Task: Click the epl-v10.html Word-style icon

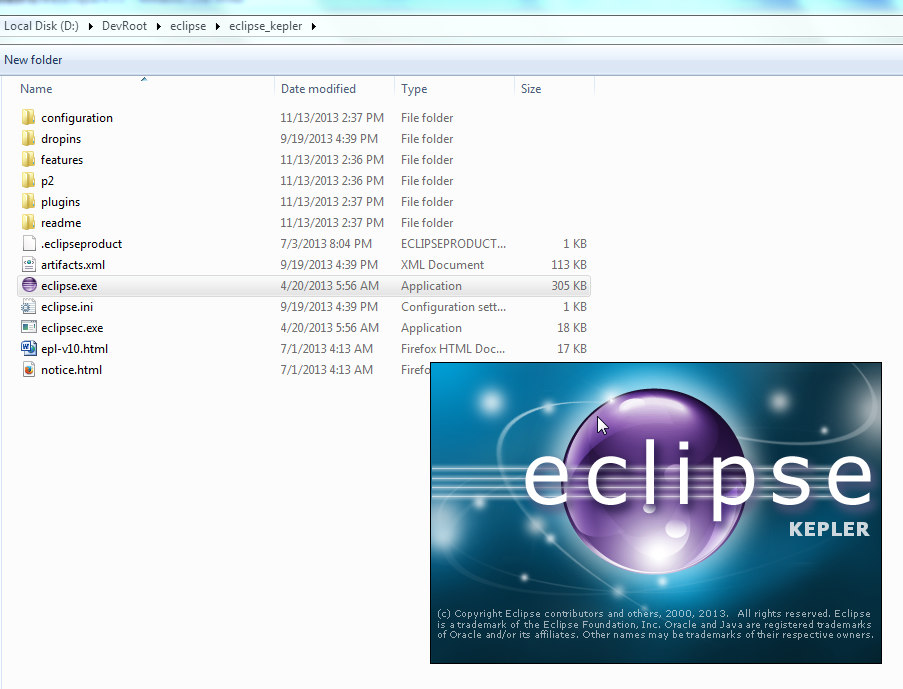Action: point(29,349)
